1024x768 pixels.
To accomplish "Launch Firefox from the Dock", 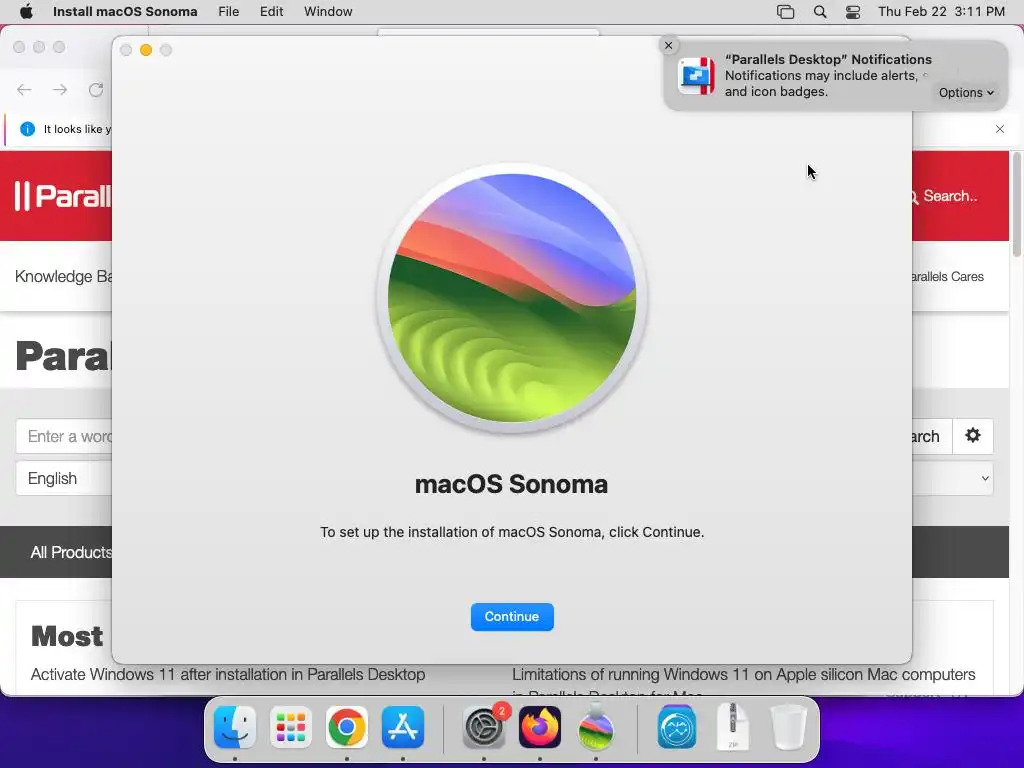I will tap(539, 727).
